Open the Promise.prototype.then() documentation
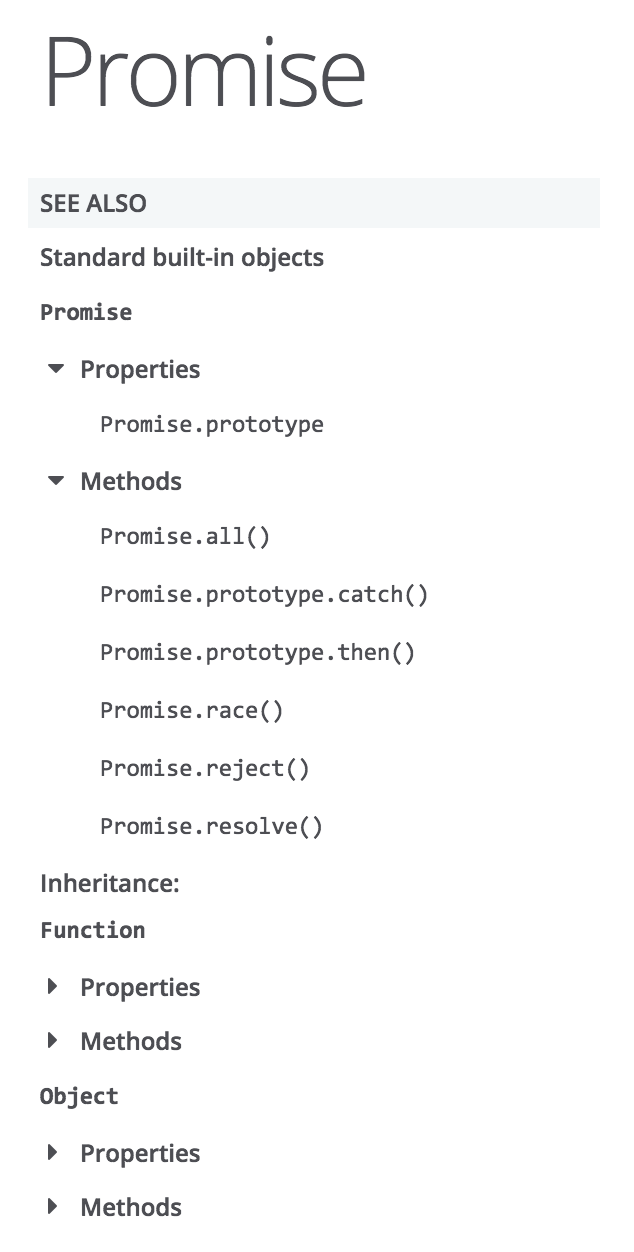 tap(257, 652)
